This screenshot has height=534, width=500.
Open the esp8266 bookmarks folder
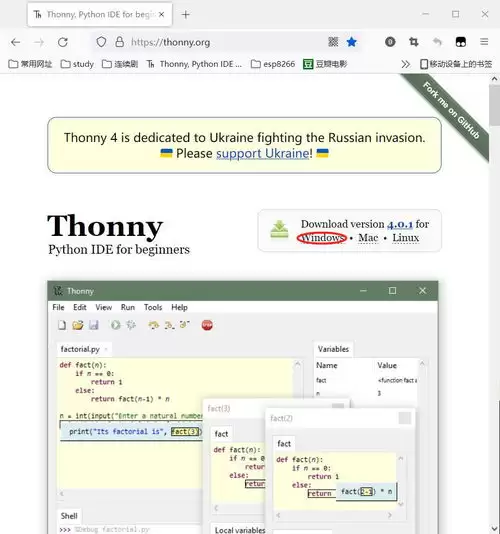coord(273,64)
